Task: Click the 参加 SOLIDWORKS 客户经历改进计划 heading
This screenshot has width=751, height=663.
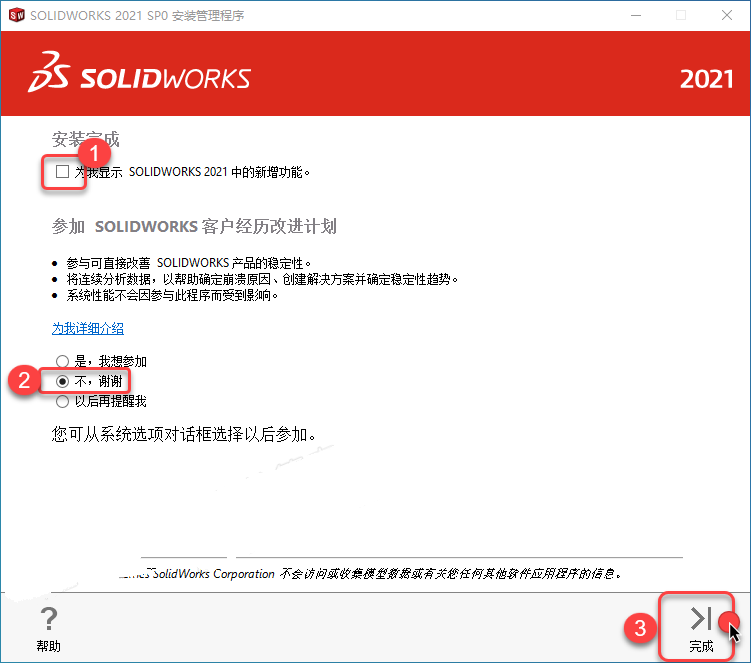Action: click(194, 226)
